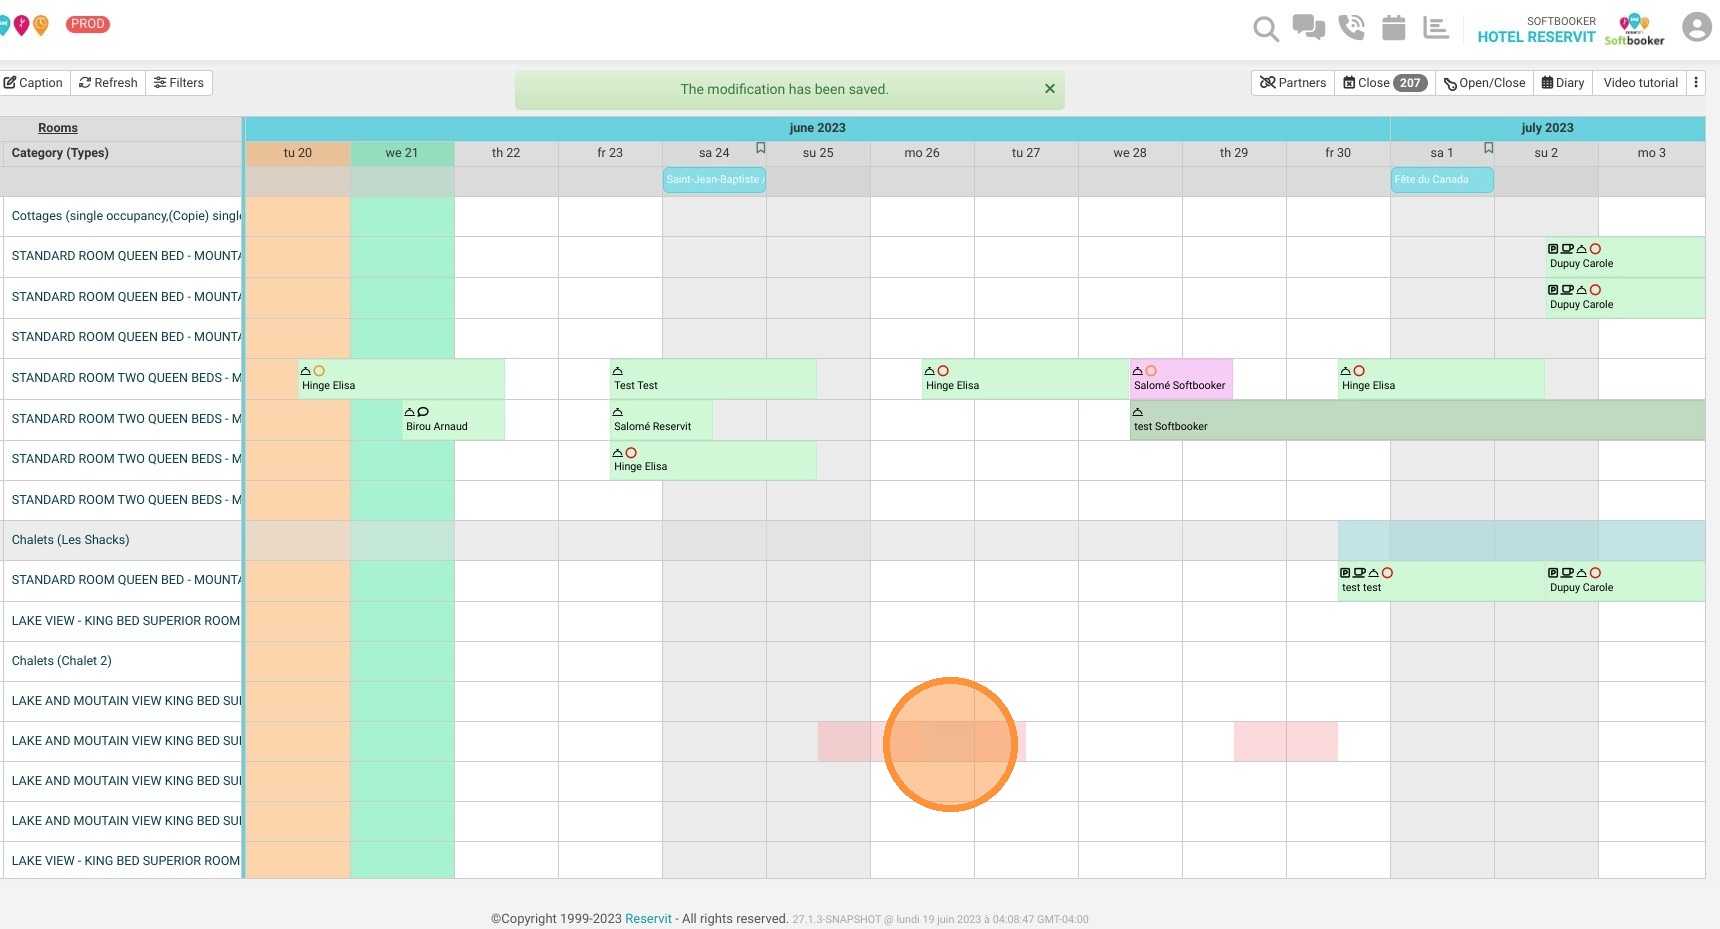Screen dimensions: 1720x929
Task: Open the calendar icon in top bar
Action: (x=1394, y=27)
